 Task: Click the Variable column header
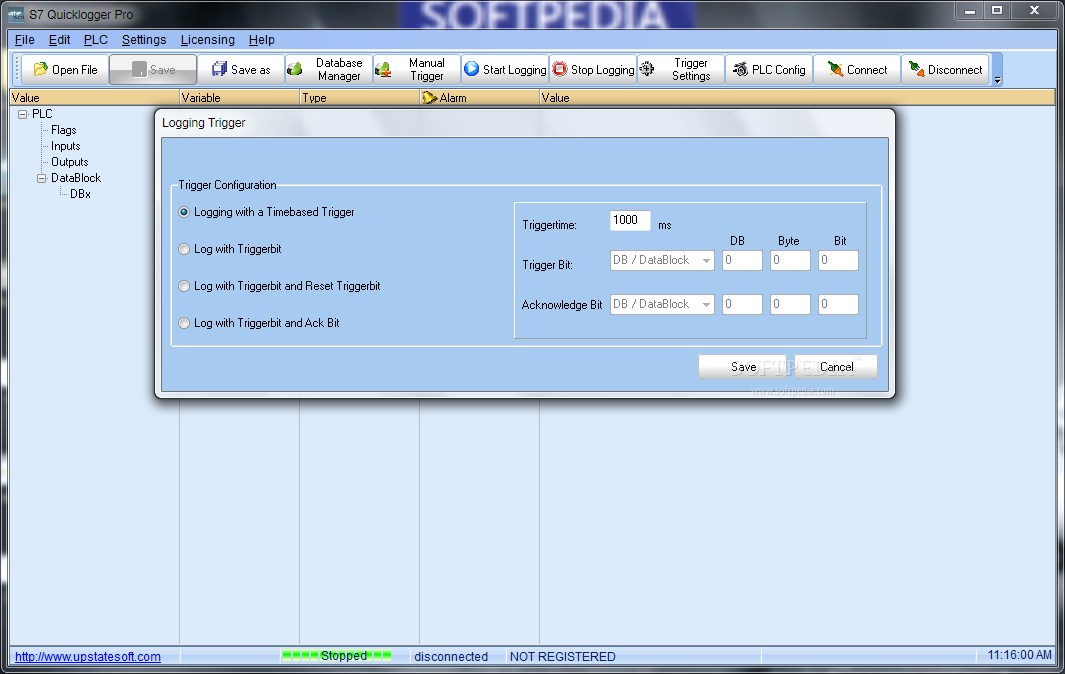pos(239,98)
